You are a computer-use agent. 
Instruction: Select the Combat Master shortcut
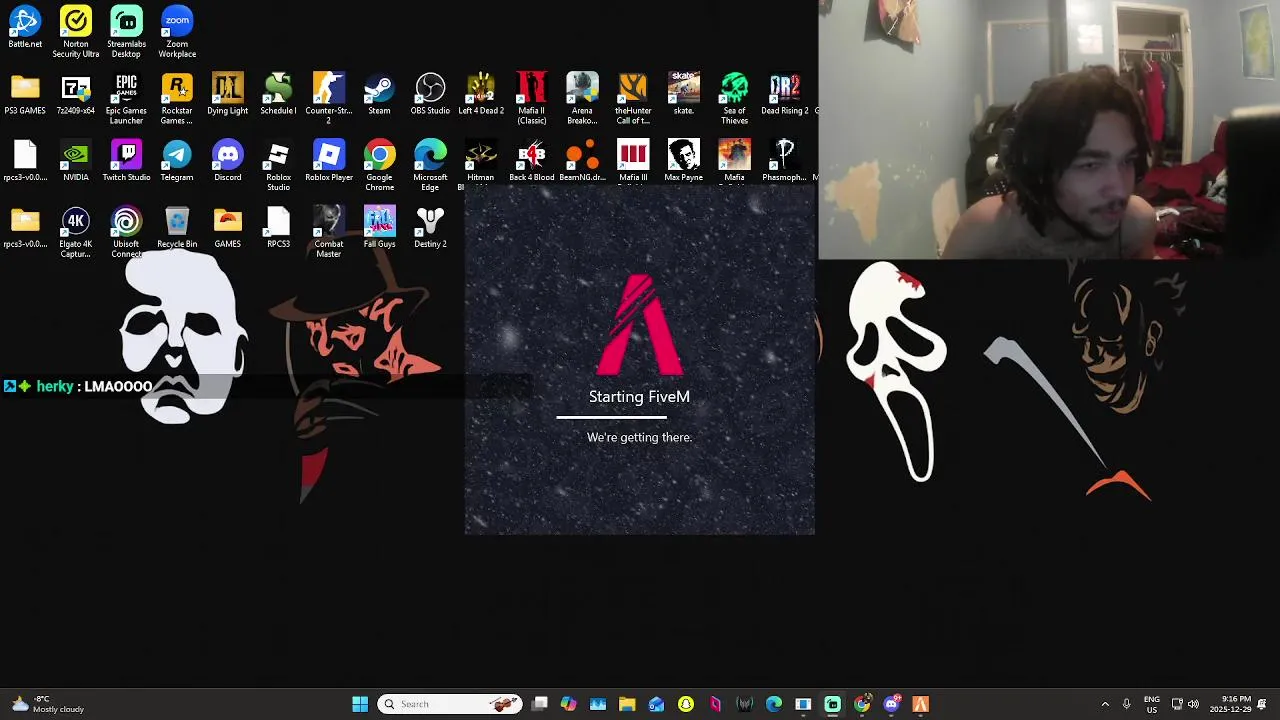[329, 232]
